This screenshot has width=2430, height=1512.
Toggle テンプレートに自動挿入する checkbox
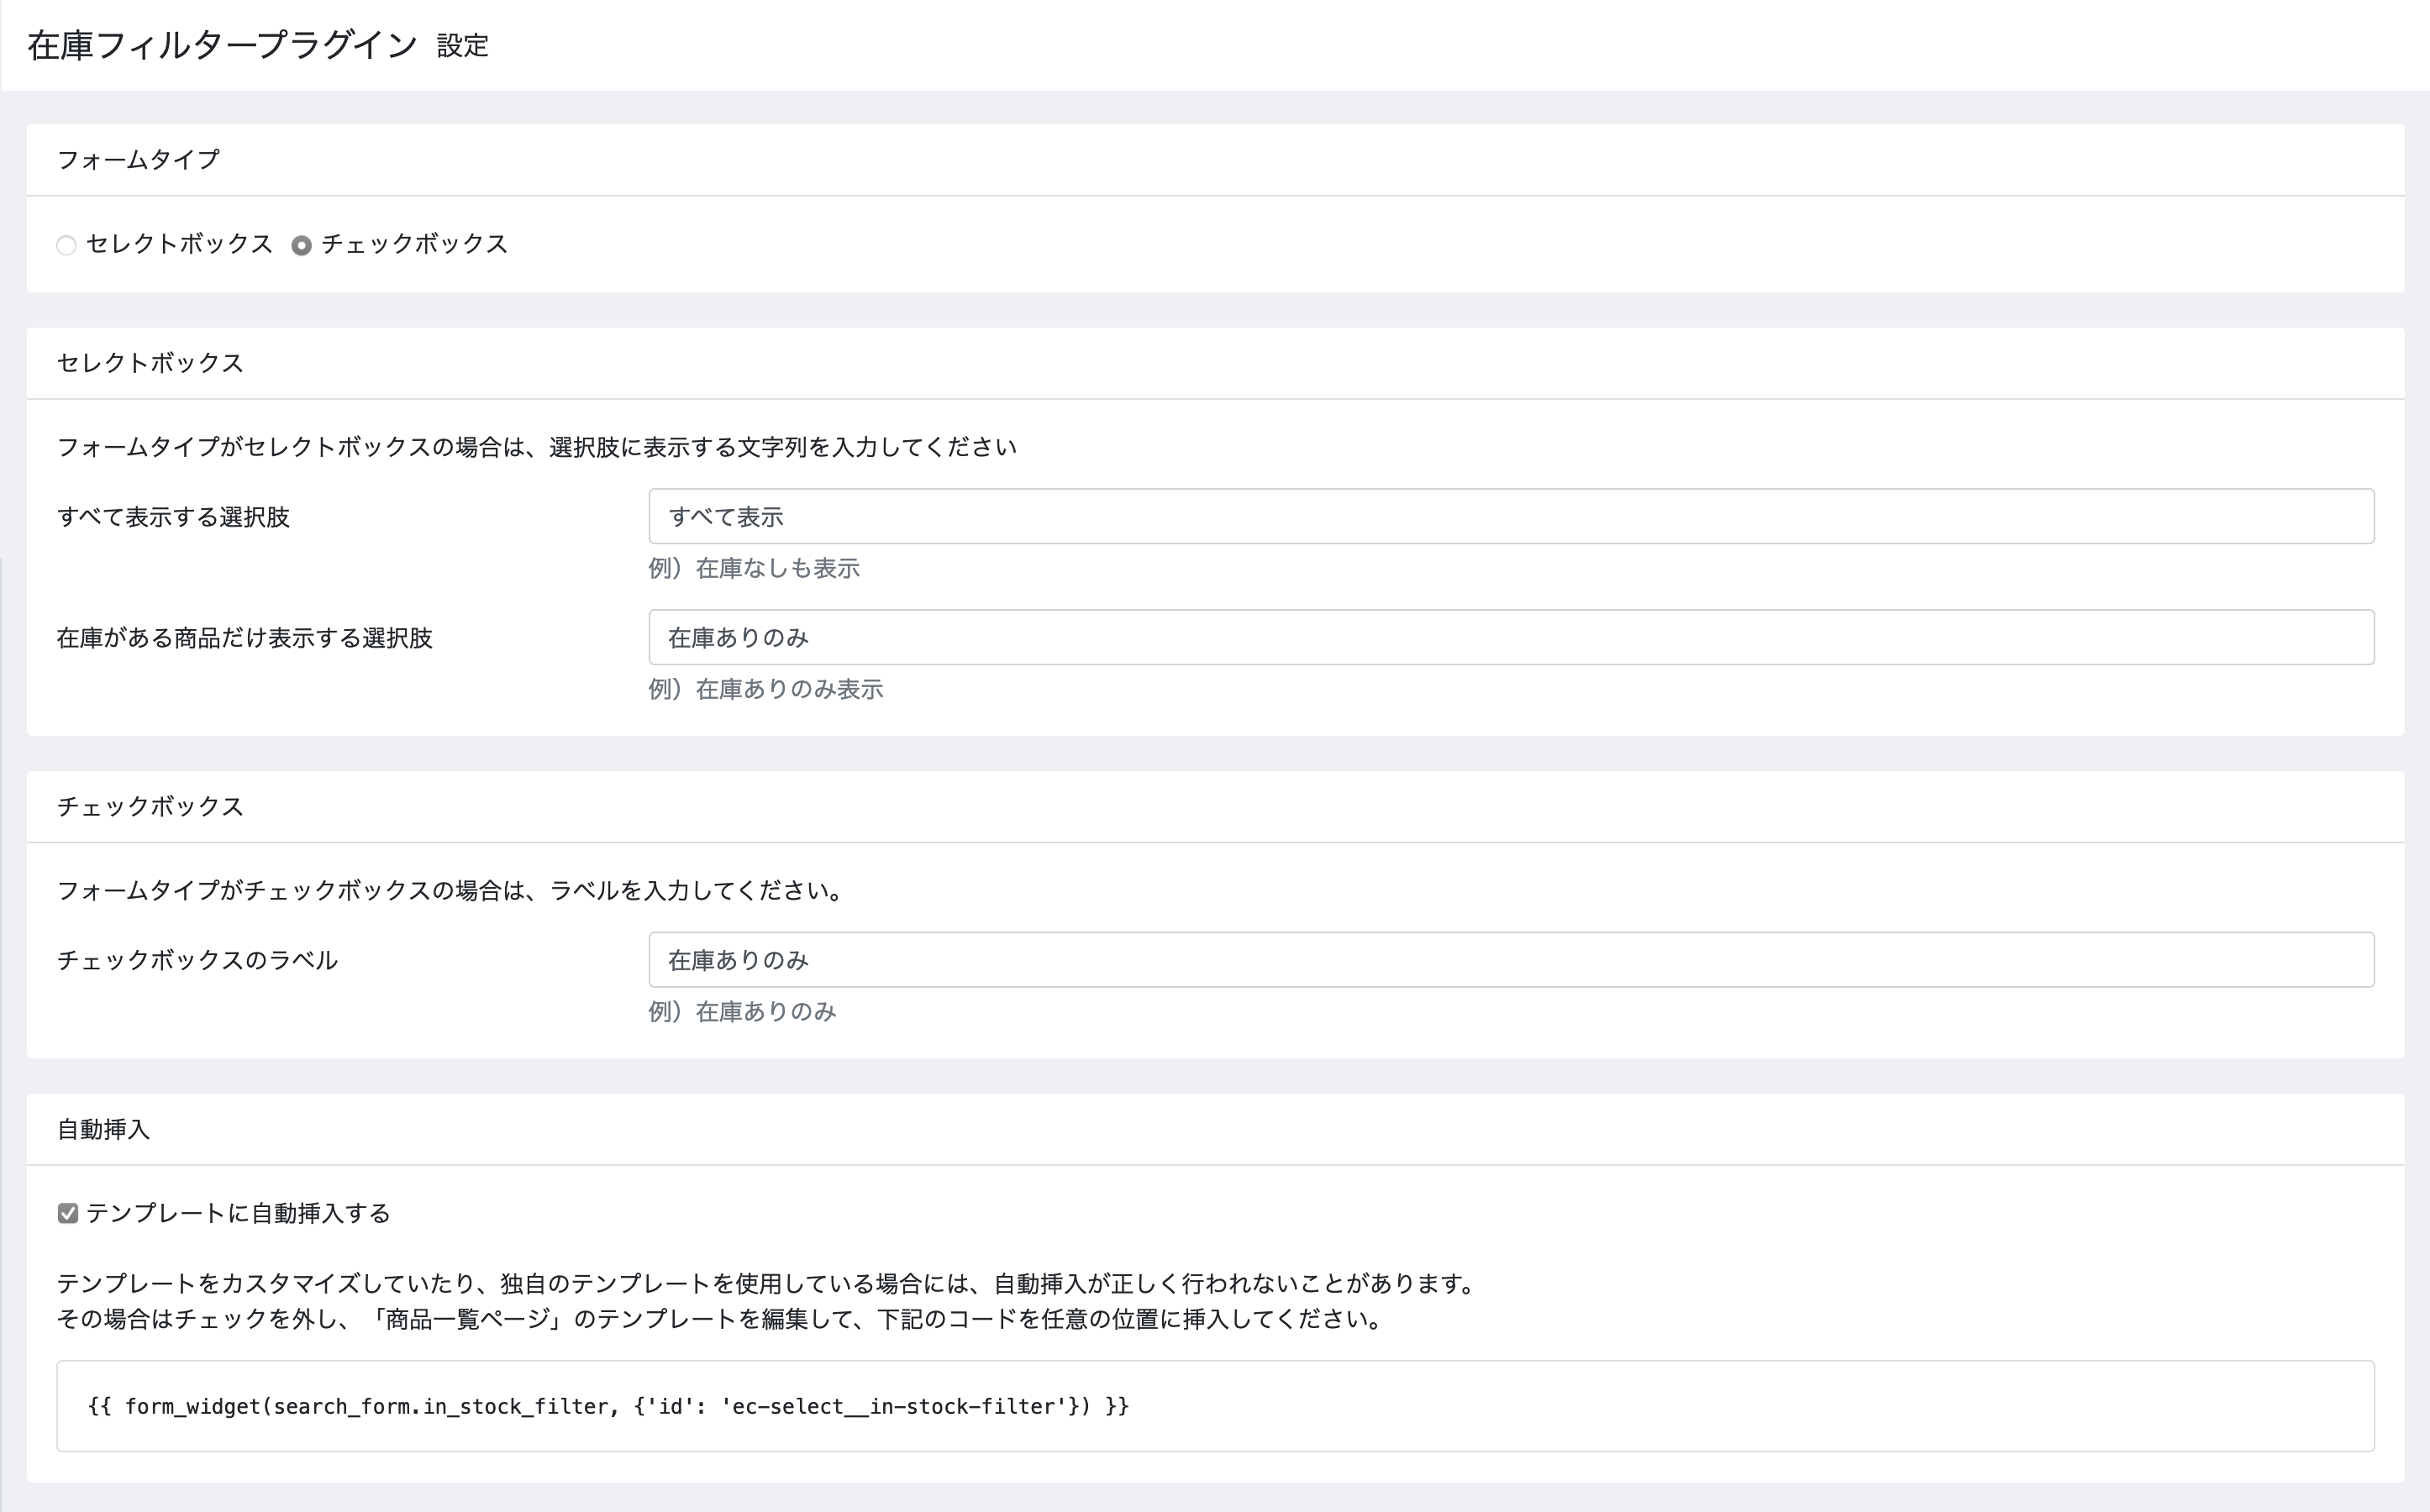[68, 1213]
